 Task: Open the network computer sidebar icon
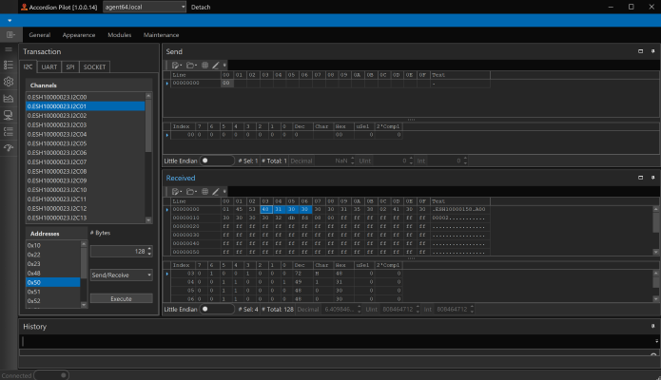8,115
